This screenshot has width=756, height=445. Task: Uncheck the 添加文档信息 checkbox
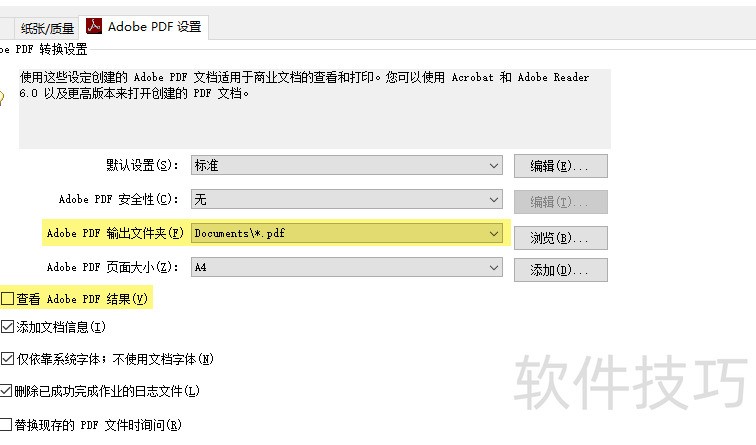(x=8, y=326)
